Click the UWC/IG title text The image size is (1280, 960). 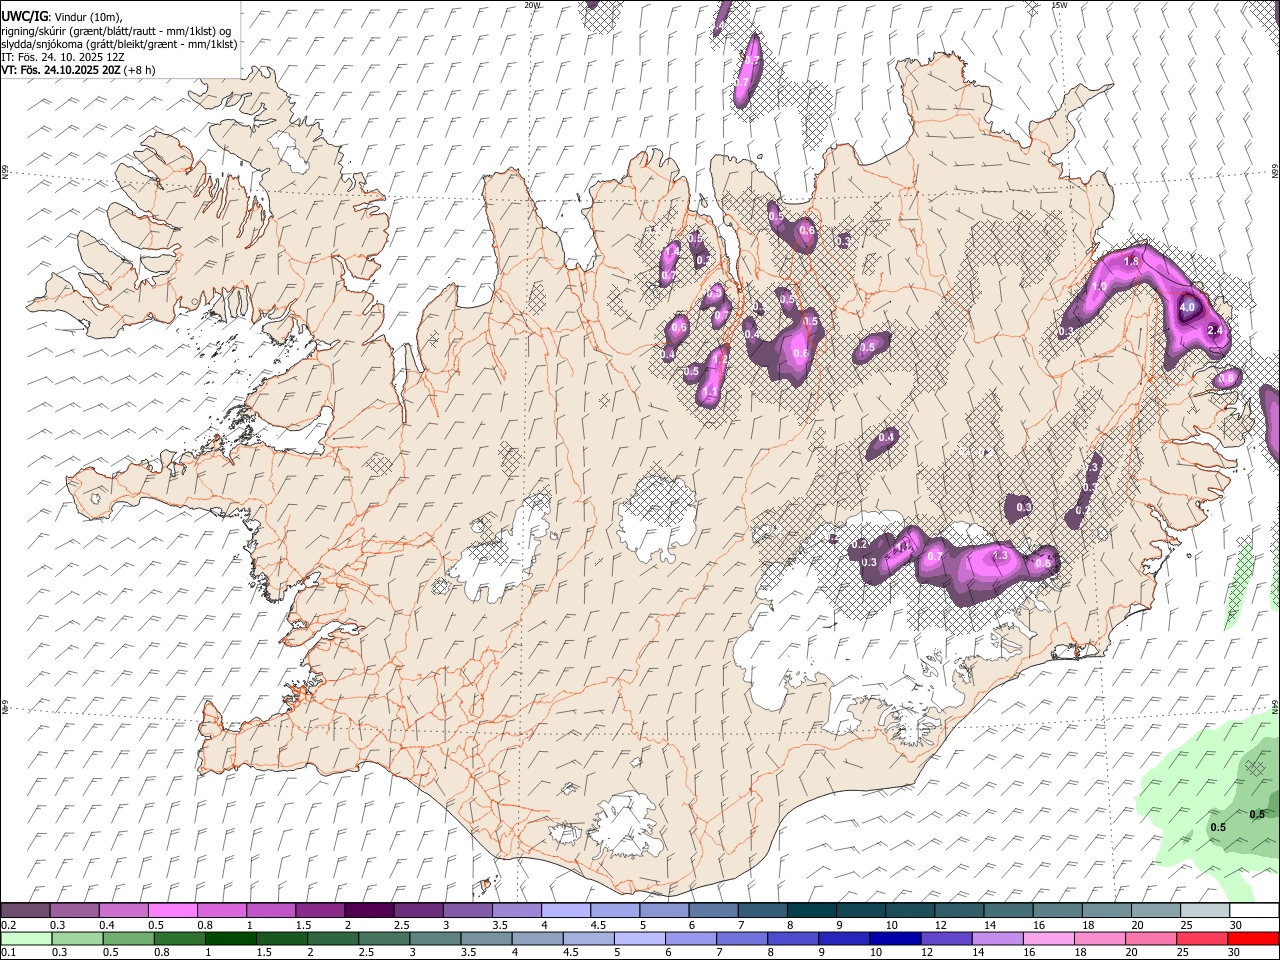coord(24,17)
